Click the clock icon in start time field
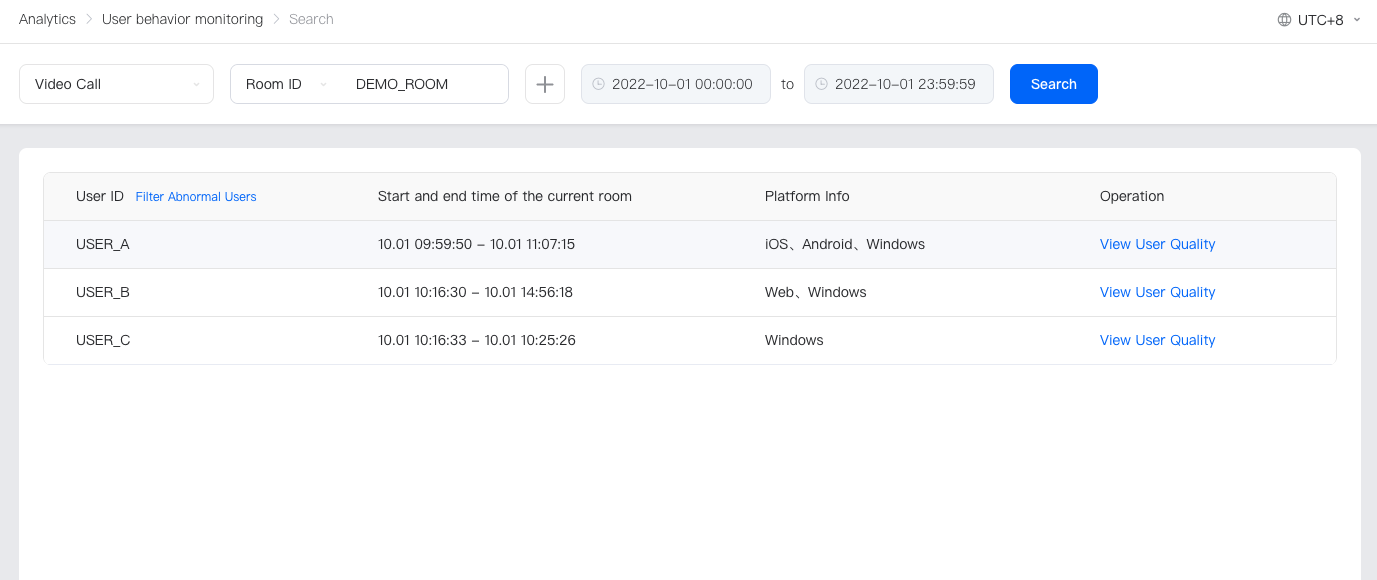 coord(598,84)
